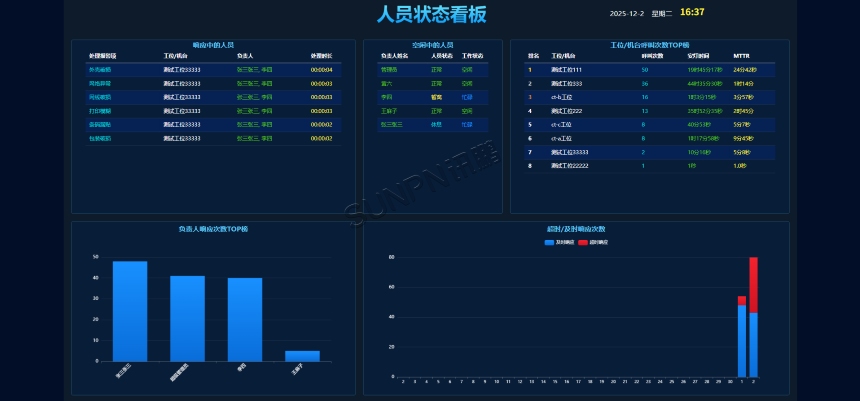Click the red segment of the tallest stacked bar
860x401 pixels.
pos(753,285)
